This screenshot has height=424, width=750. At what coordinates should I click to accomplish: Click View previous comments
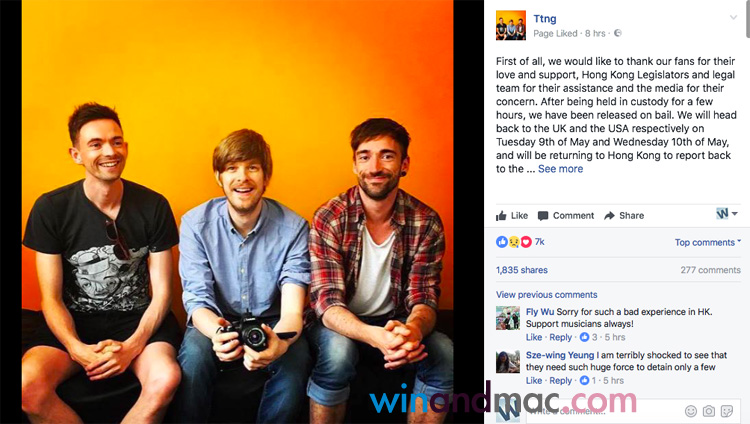546,294
